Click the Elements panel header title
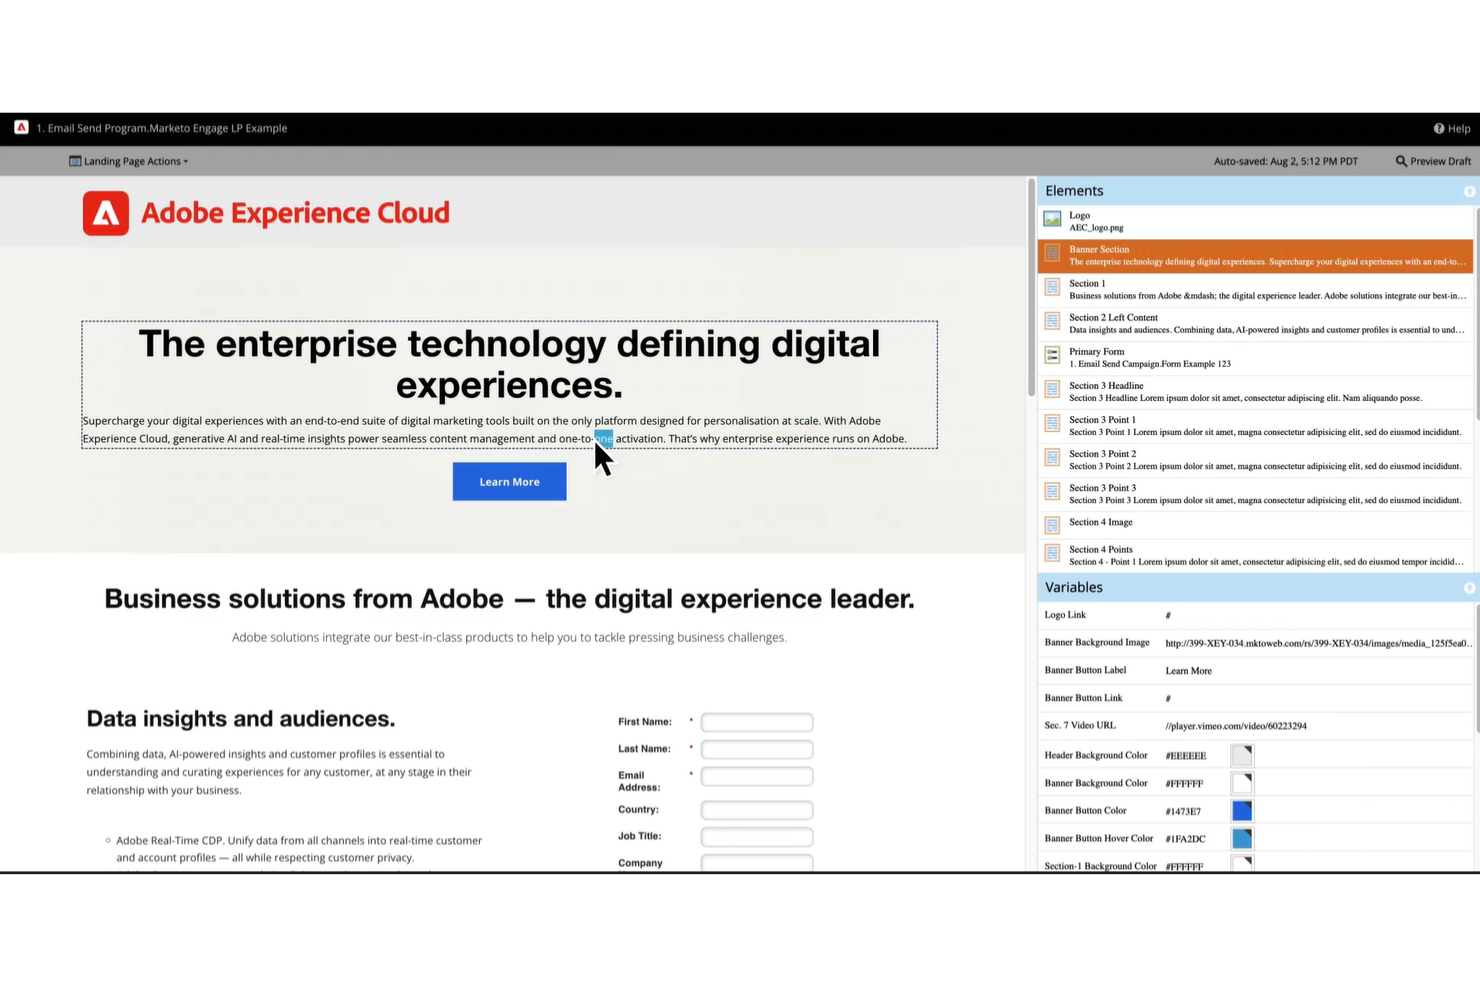This screenshot has width=1480, height=987. tap(1074, 191)
